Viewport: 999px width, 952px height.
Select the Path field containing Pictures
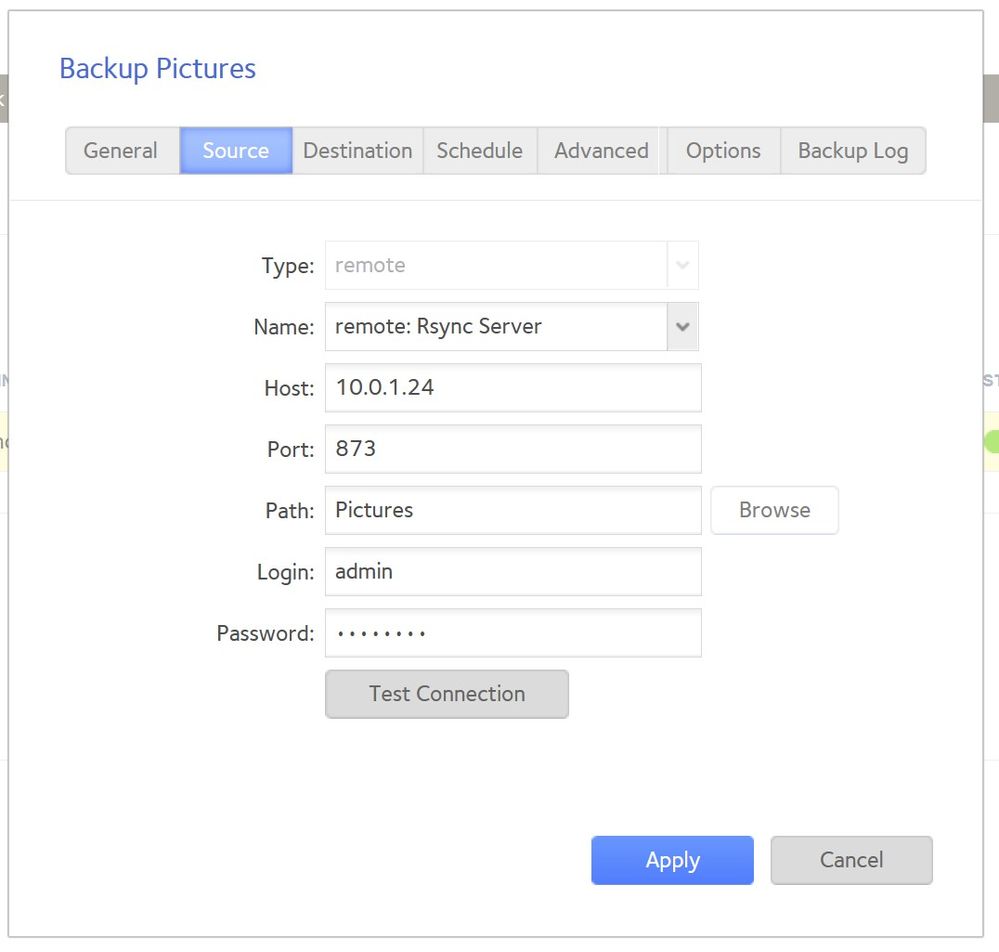click(513, 510)
